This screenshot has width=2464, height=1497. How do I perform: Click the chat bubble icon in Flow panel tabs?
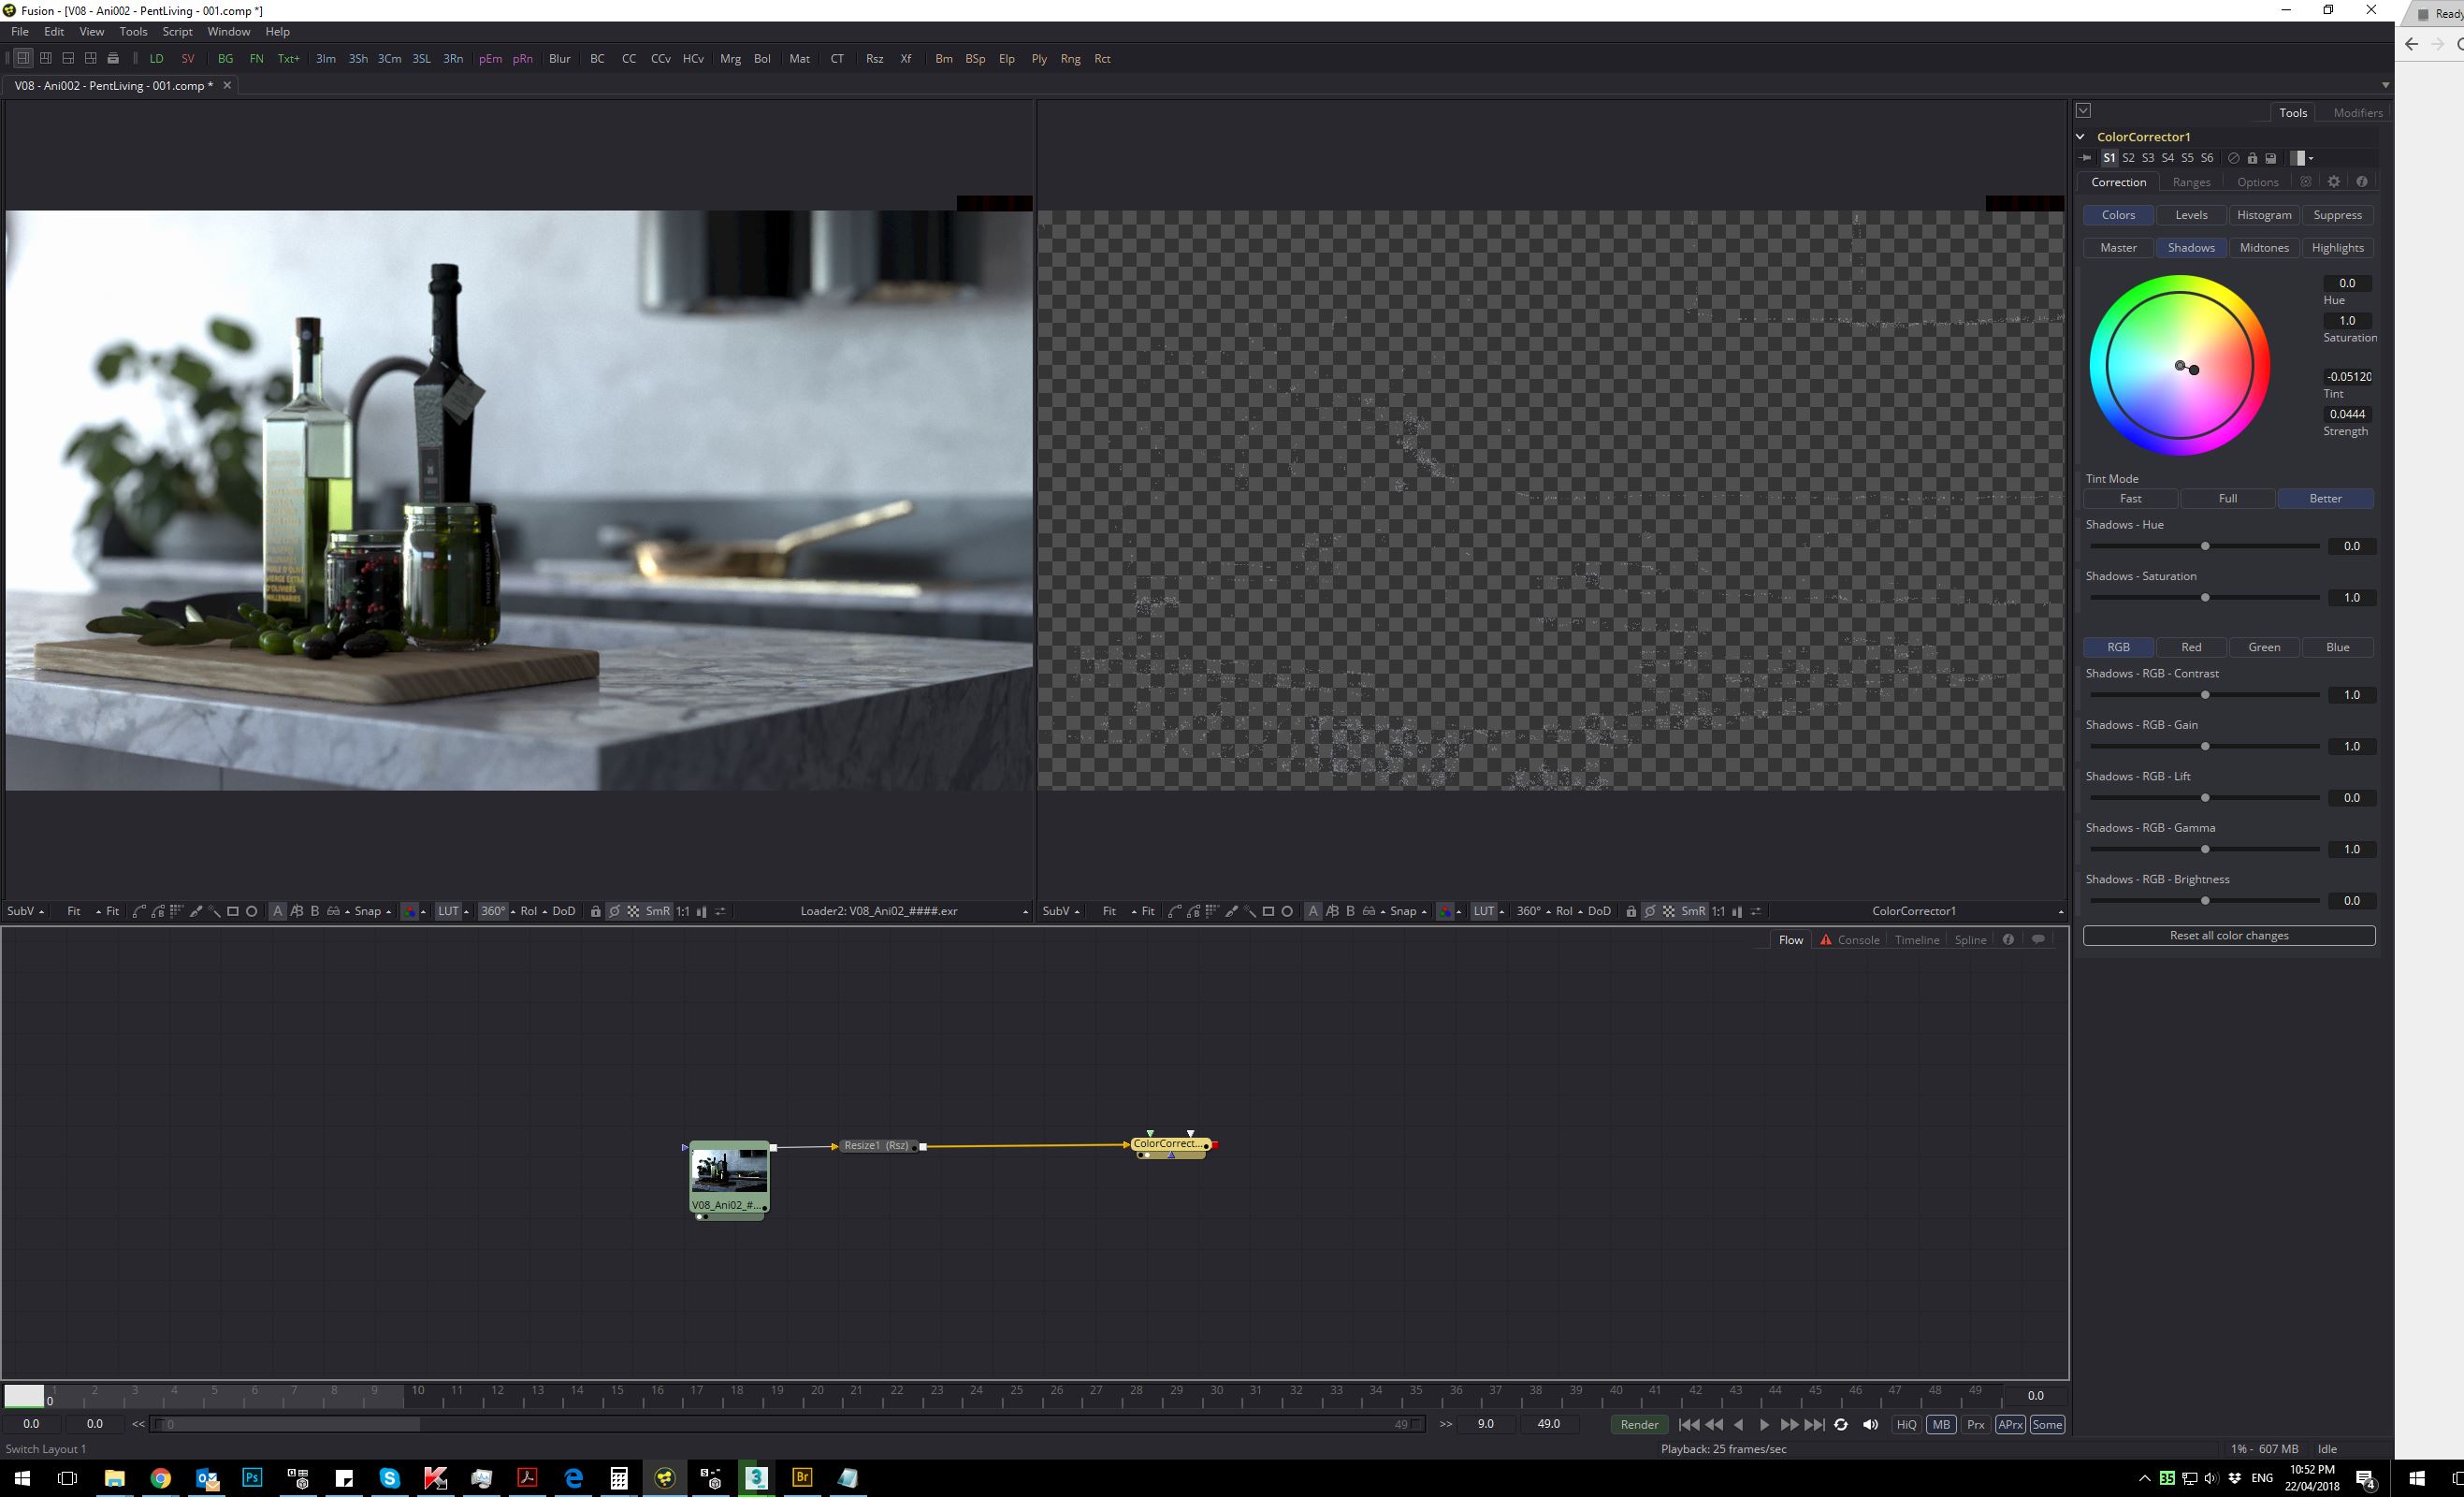click(2038, 939)
